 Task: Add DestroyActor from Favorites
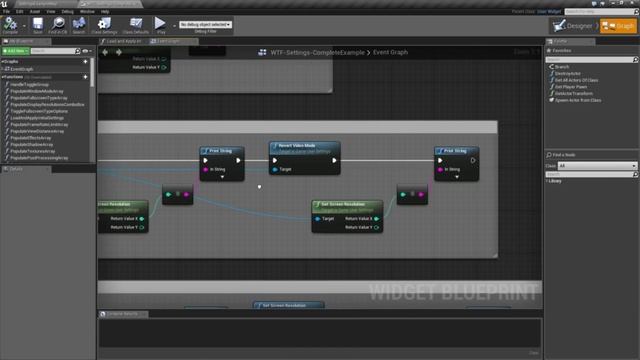(567, 73)
